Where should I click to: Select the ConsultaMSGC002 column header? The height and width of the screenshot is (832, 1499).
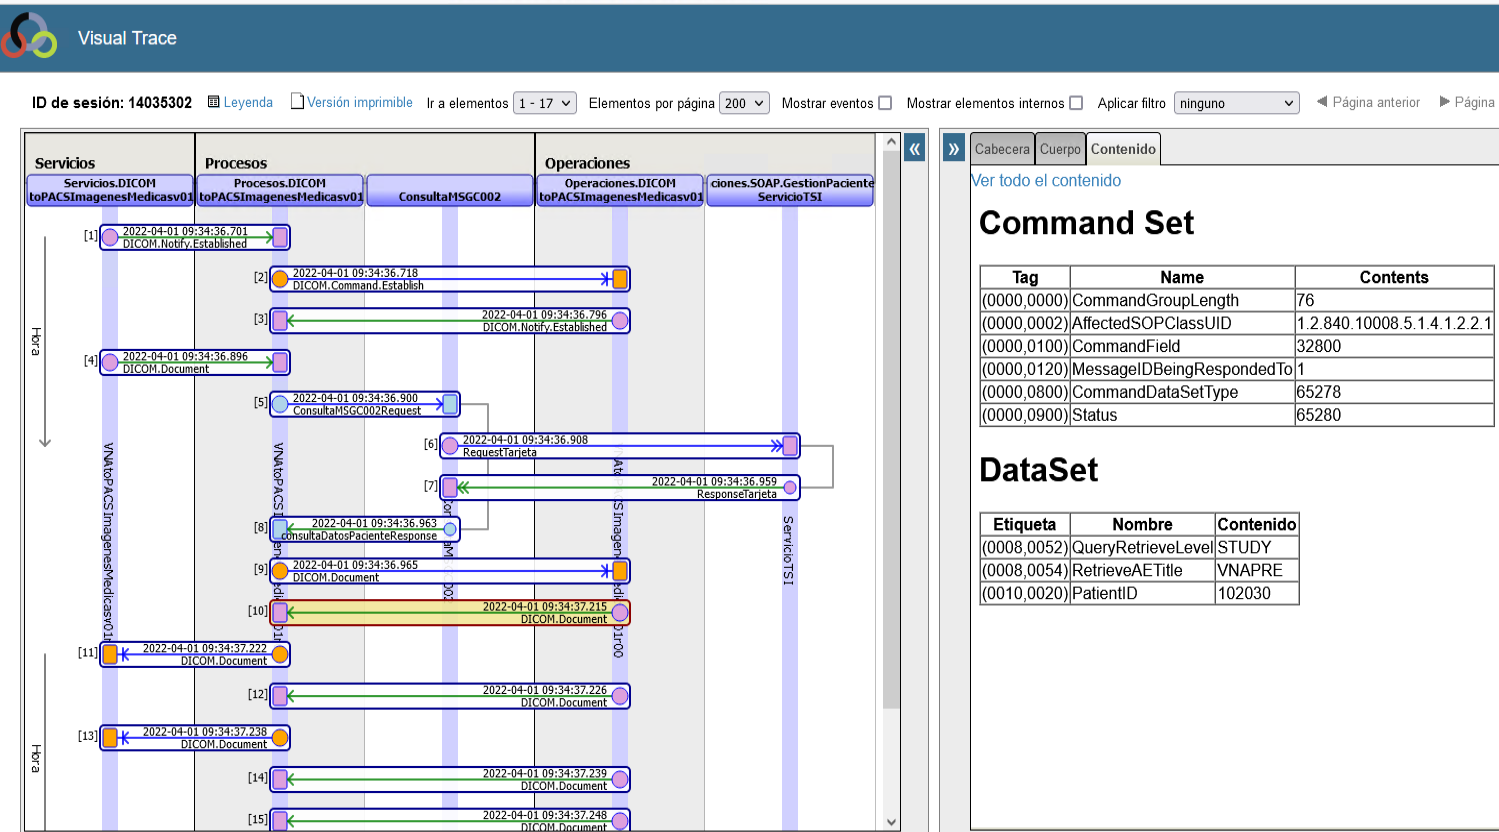click(x=449, y=191)
